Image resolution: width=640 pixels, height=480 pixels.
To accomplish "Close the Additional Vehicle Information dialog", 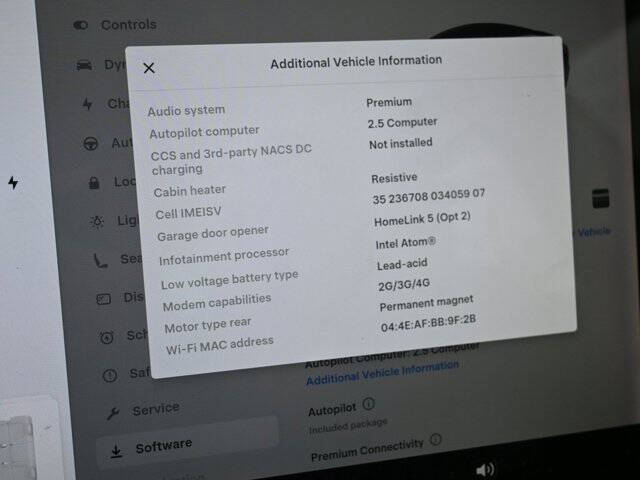I will click(149, 68).
